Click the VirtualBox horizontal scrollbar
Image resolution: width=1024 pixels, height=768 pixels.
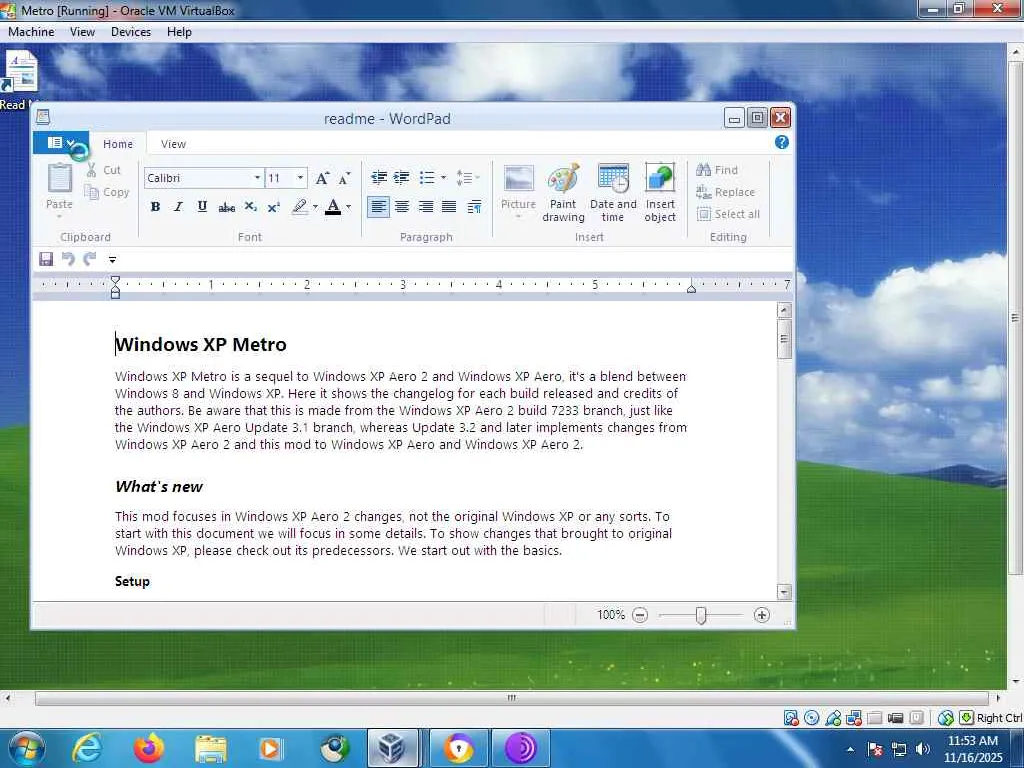(511, 698)
